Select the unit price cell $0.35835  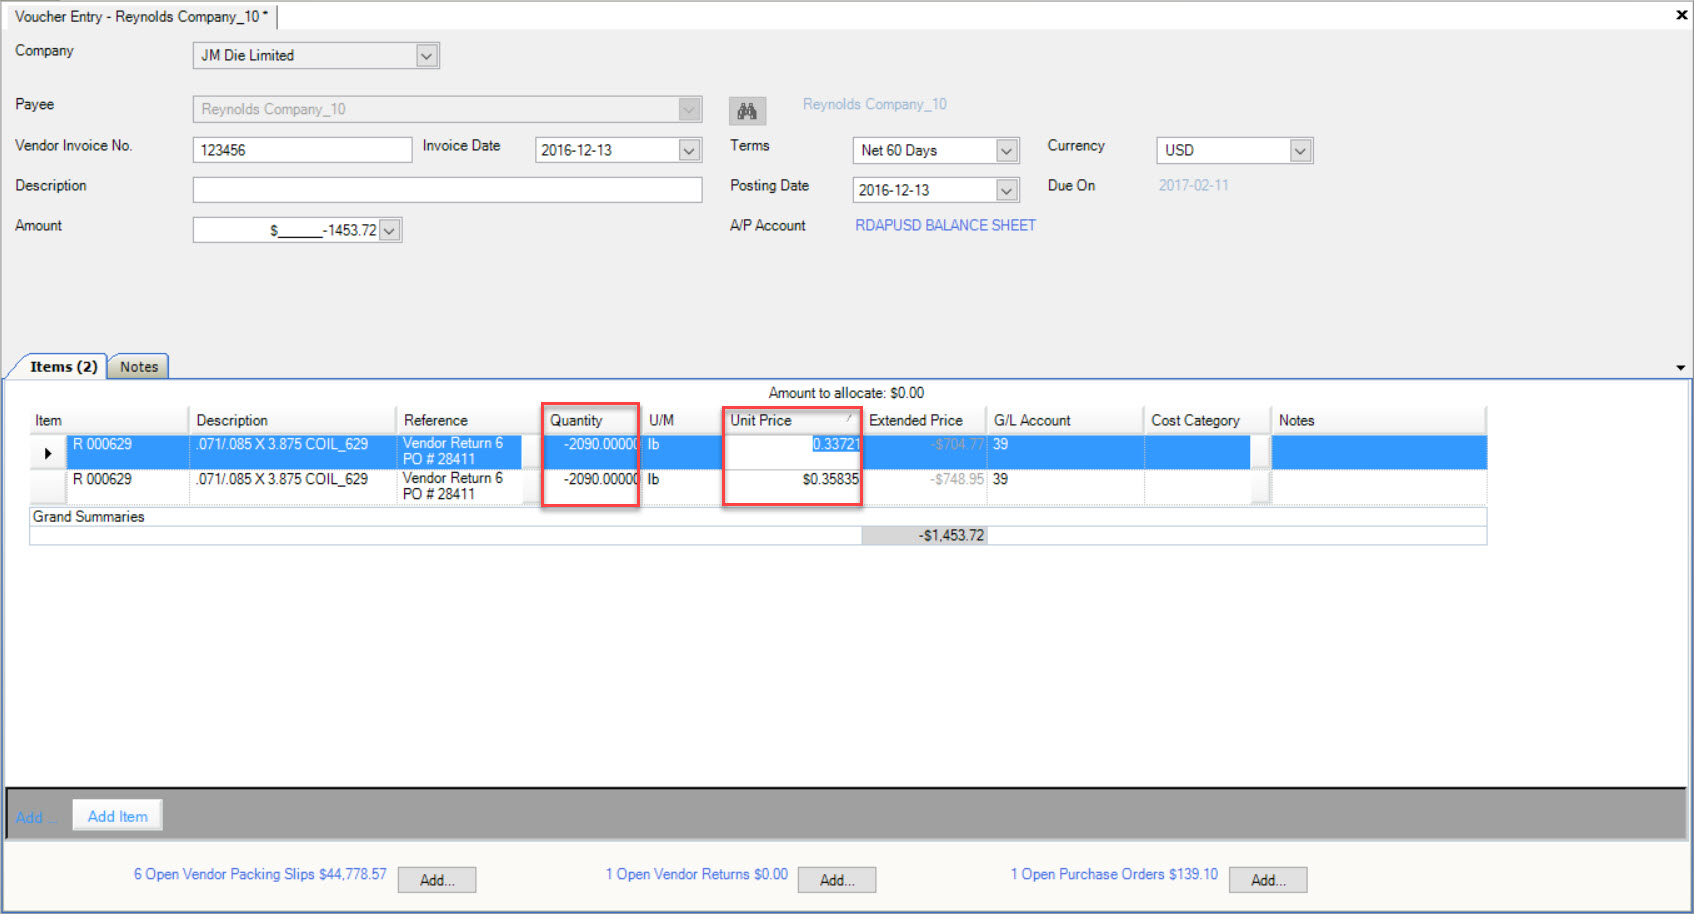(x=792, y=486)
